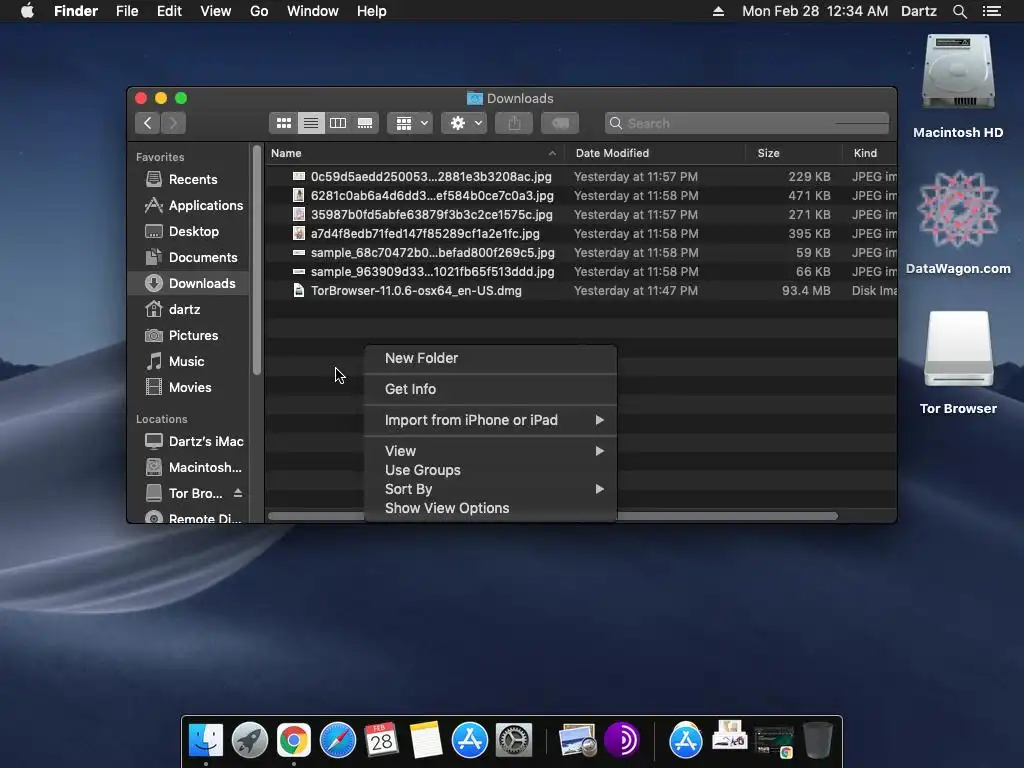This screenshot has width=1024, height=768.
Task: Open Finder from the Dock
Action: 206,740
